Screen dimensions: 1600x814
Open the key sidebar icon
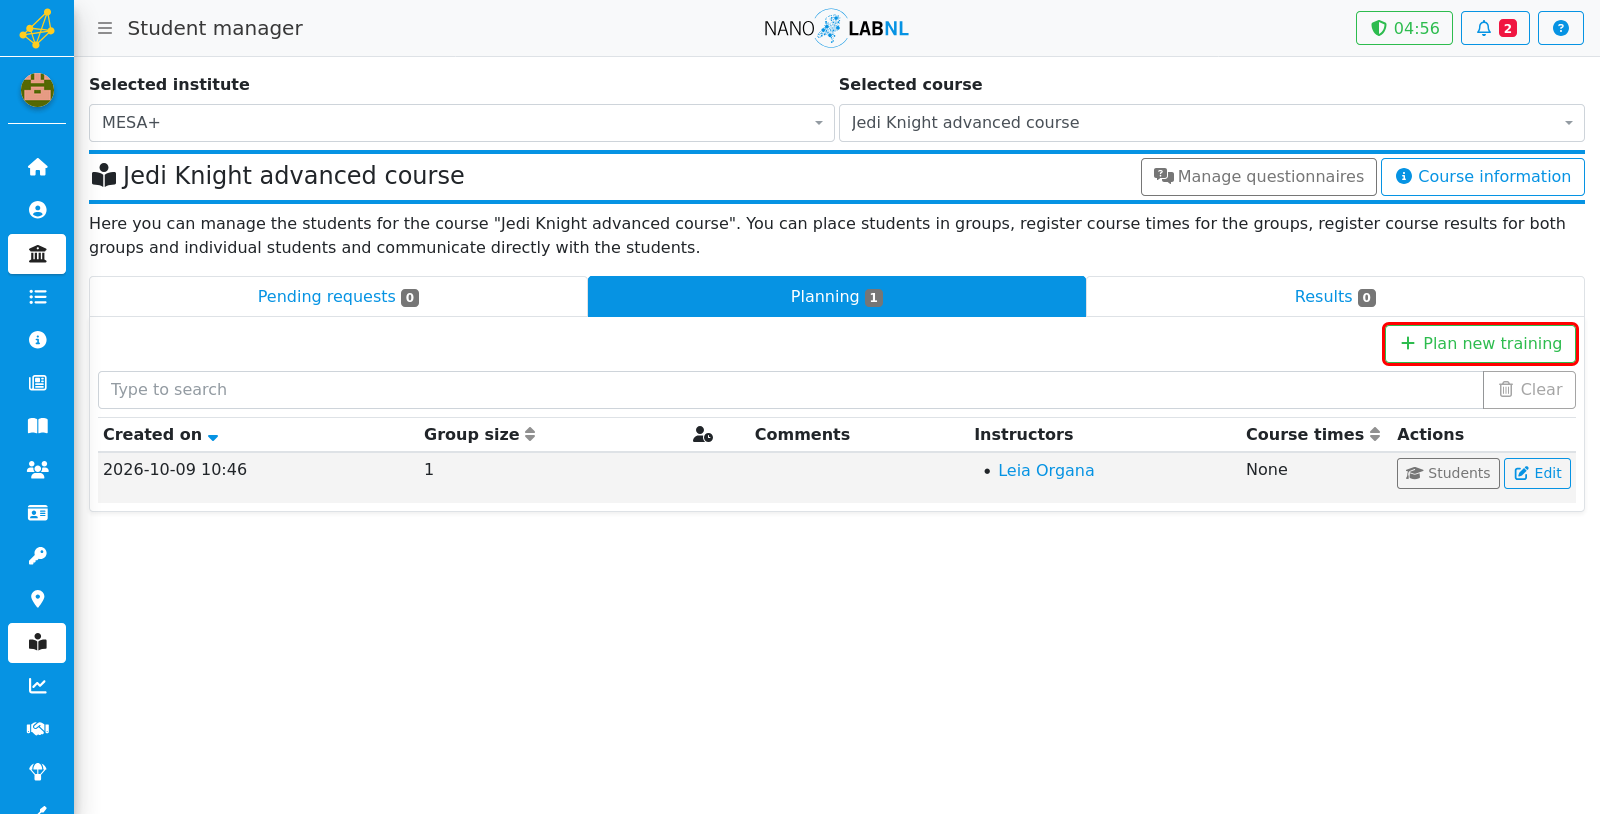(x=37, y=556)
